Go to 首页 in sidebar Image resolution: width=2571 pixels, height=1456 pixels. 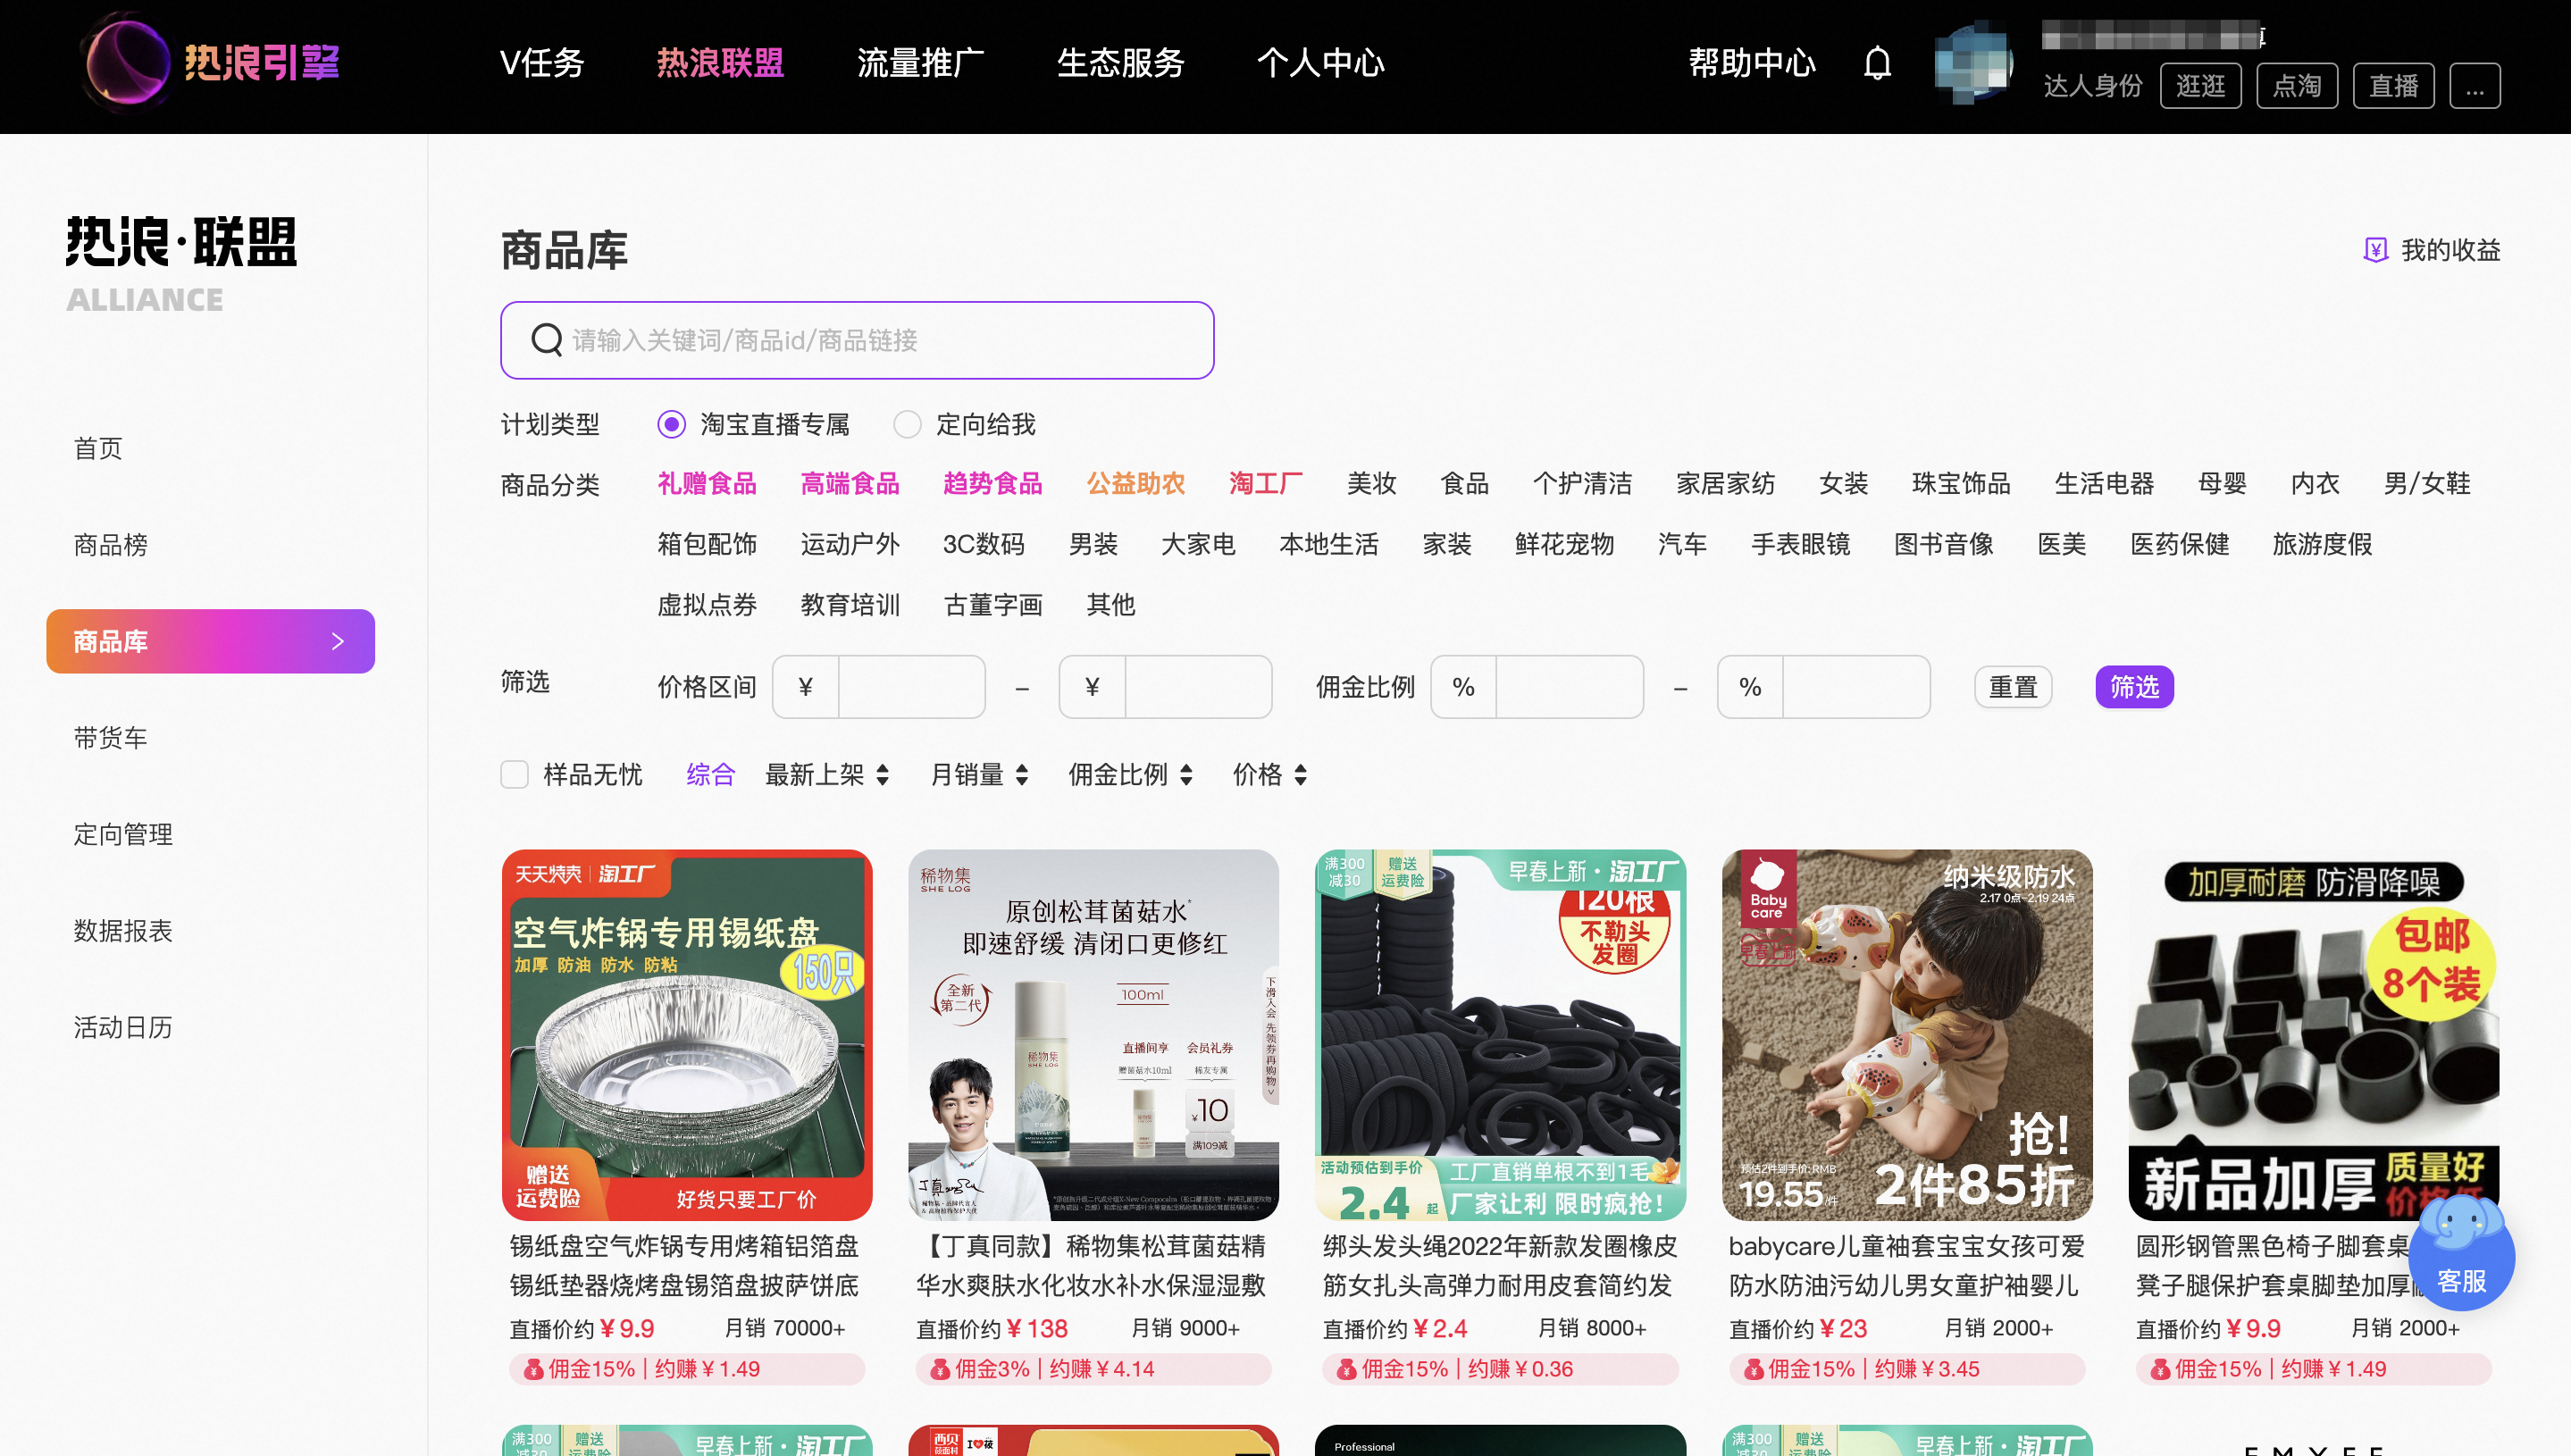pos(98,449)
